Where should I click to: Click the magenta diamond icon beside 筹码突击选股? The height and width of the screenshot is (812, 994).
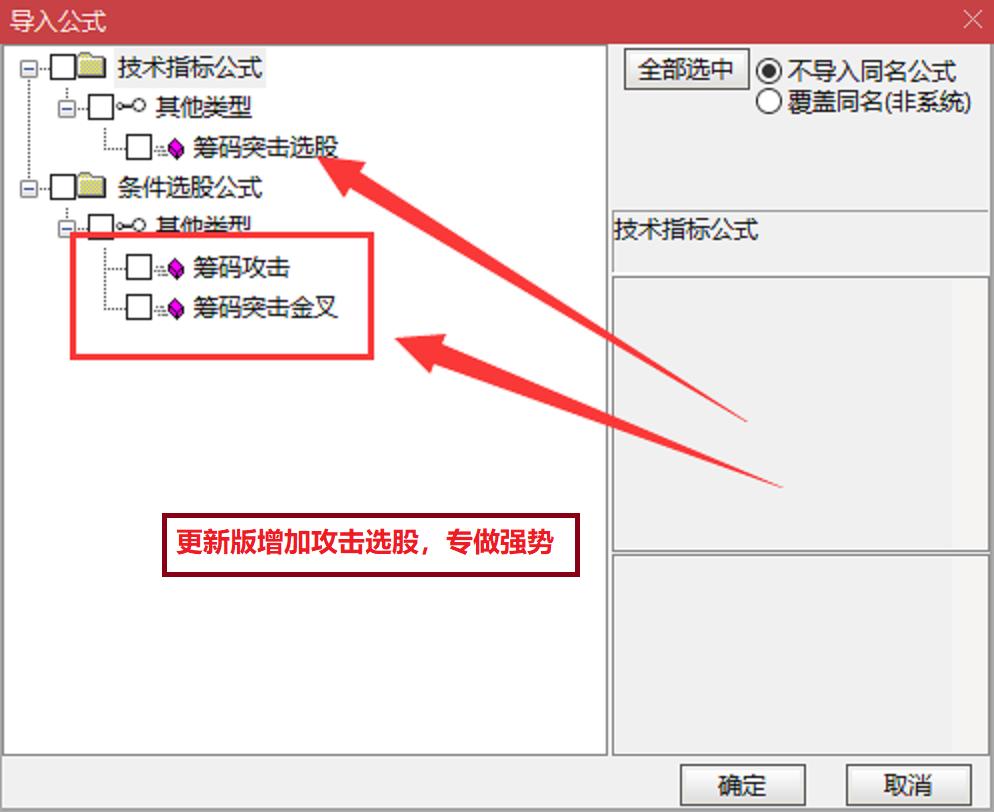tap(175, 149)
